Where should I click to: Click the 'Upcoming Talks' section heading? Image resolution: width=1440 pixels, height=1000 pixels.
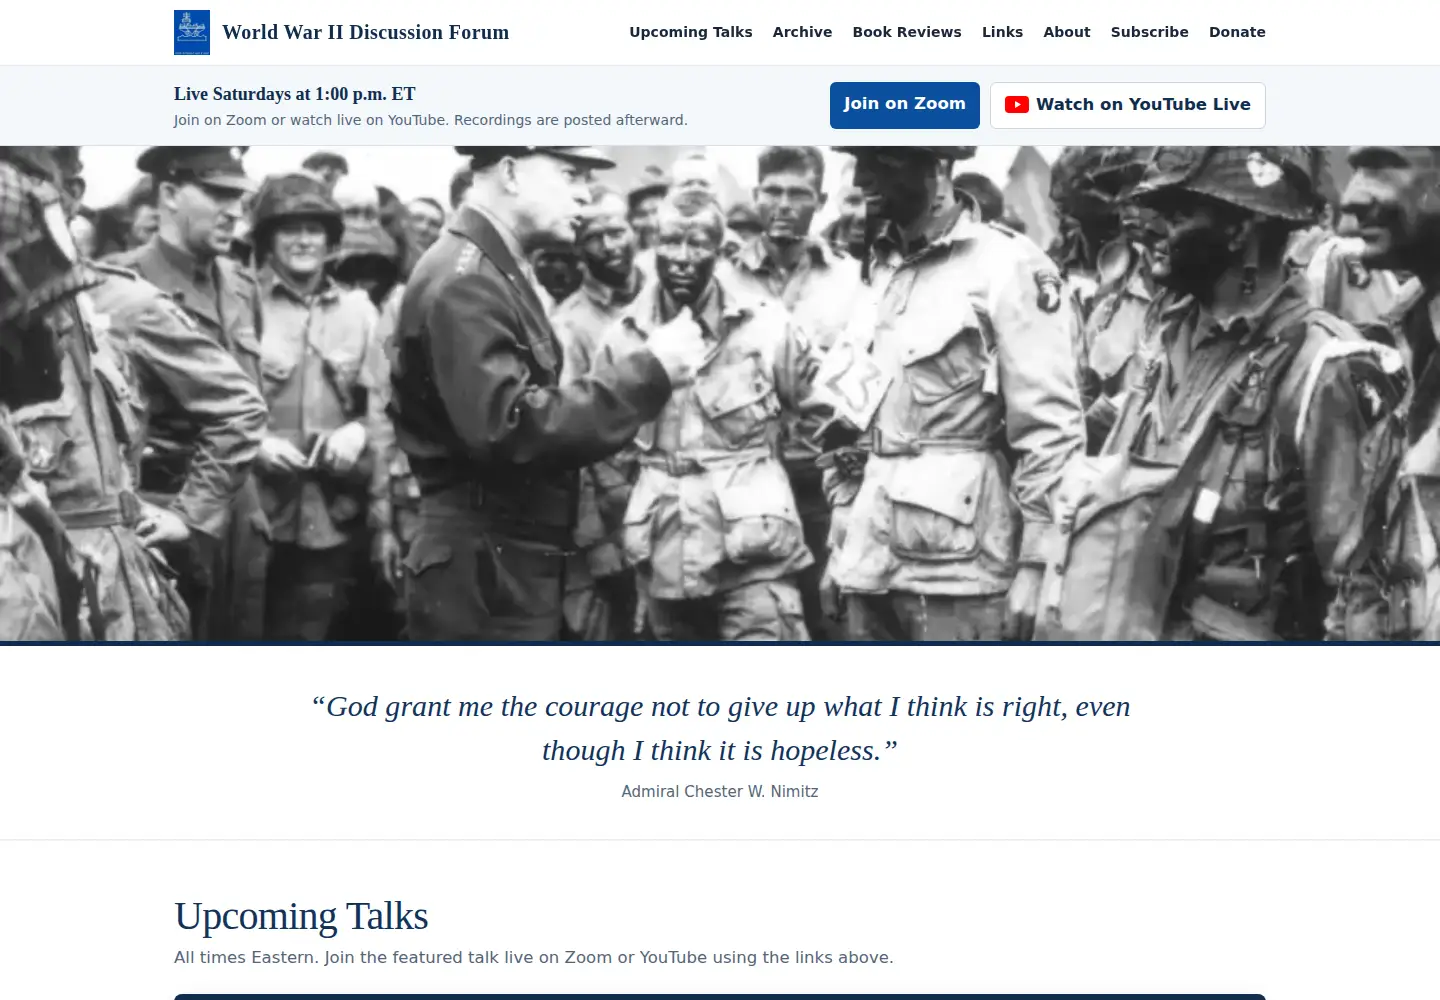click(x=301, y=916)
